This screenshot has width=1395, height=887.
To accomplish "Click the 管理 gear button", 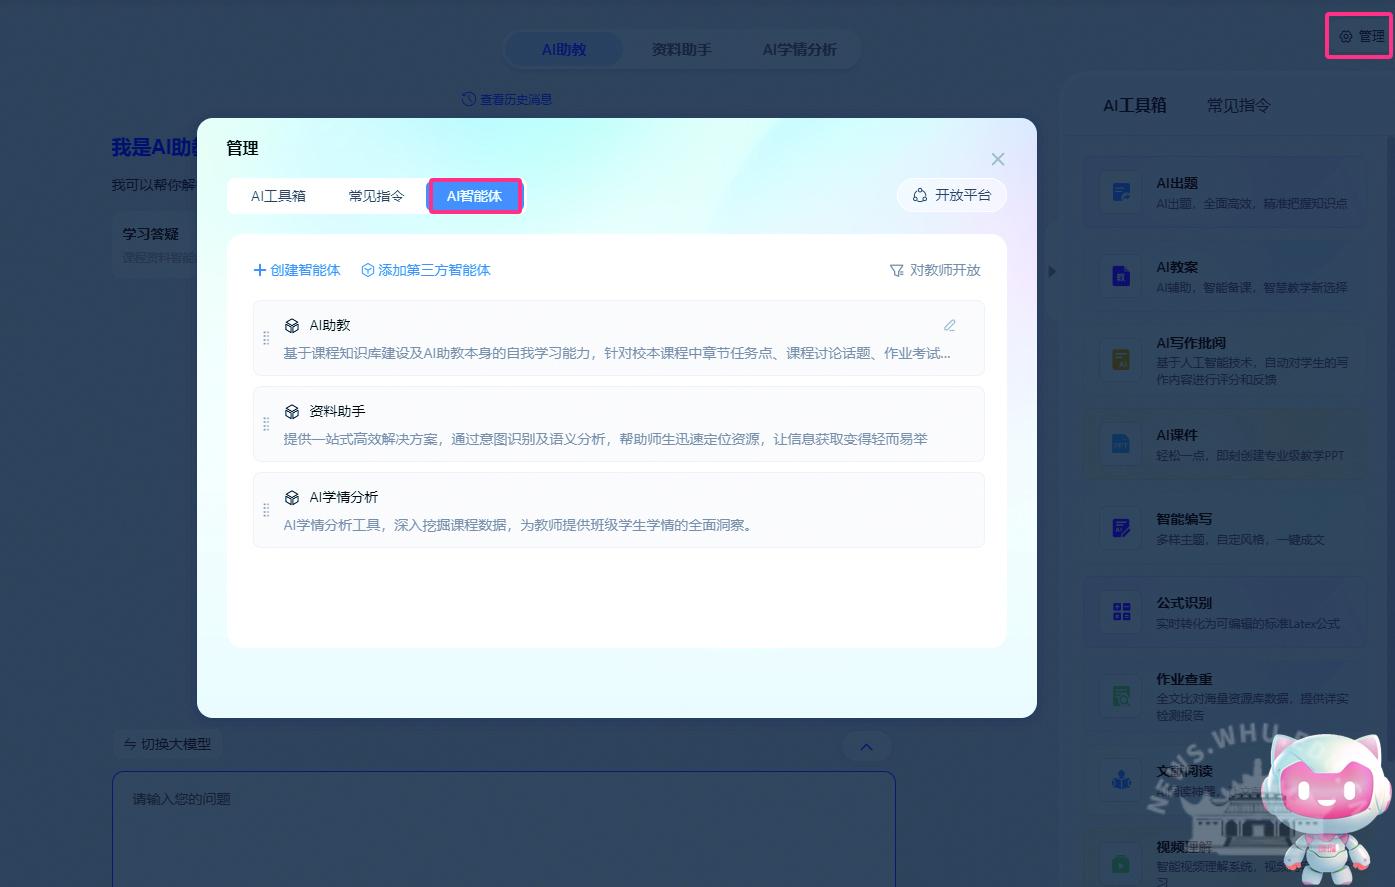I will coord(1361,36).
